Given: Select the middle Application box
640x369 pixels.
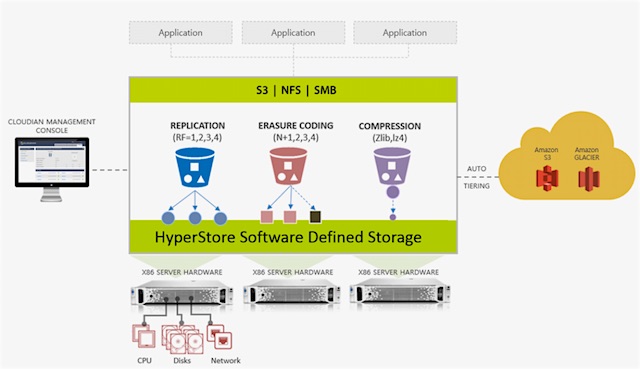Looking at the screenshot, I should [x=293, y=33].
